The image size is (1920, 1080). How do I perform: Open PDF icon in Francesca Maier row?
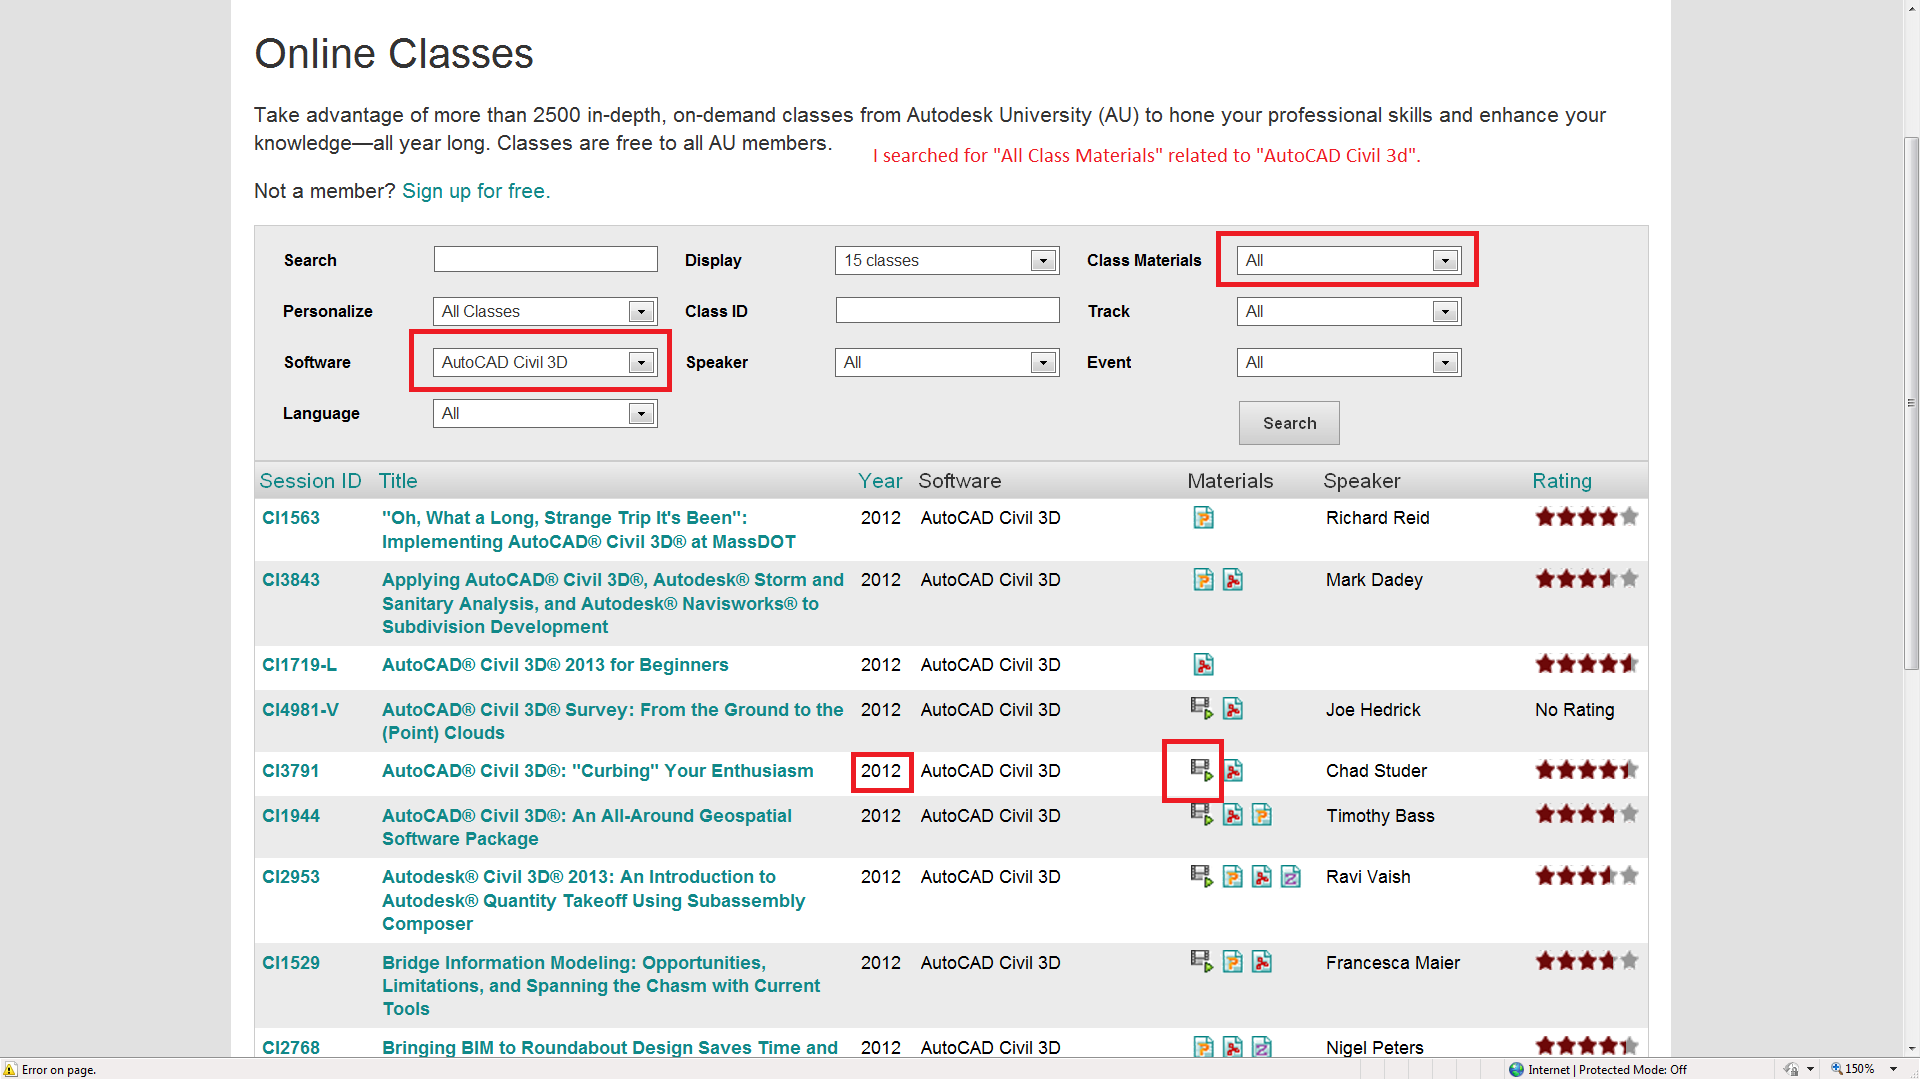pyautogui.click(x=1262, y=962)
